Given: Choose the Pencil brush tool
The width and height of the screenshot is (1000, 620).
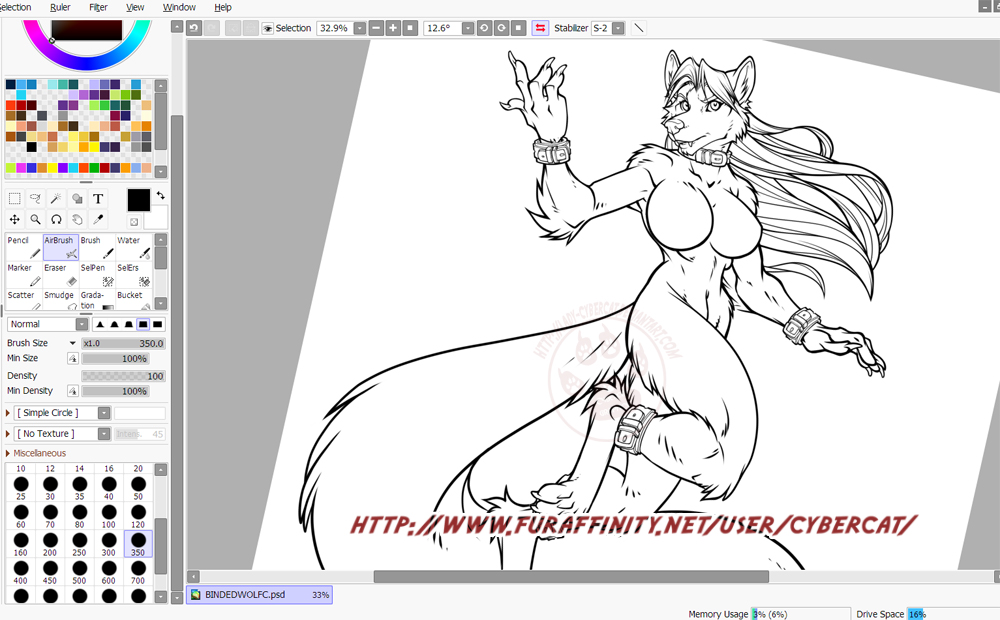Looking at the screenshot, I should (x=24, y=247).
